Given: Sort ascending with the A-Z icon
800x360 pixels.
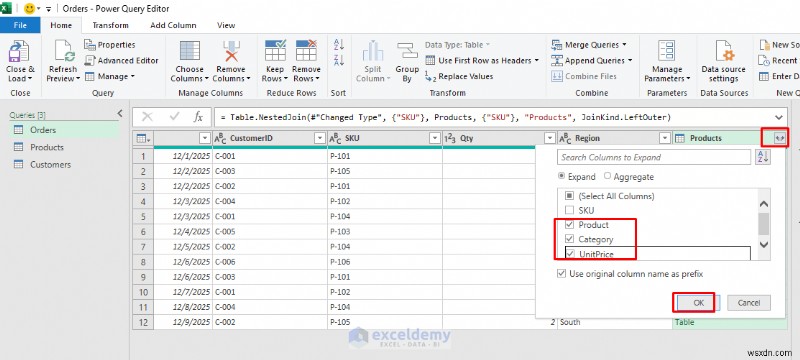Looking at the screenshot, I should pos(338,44).
